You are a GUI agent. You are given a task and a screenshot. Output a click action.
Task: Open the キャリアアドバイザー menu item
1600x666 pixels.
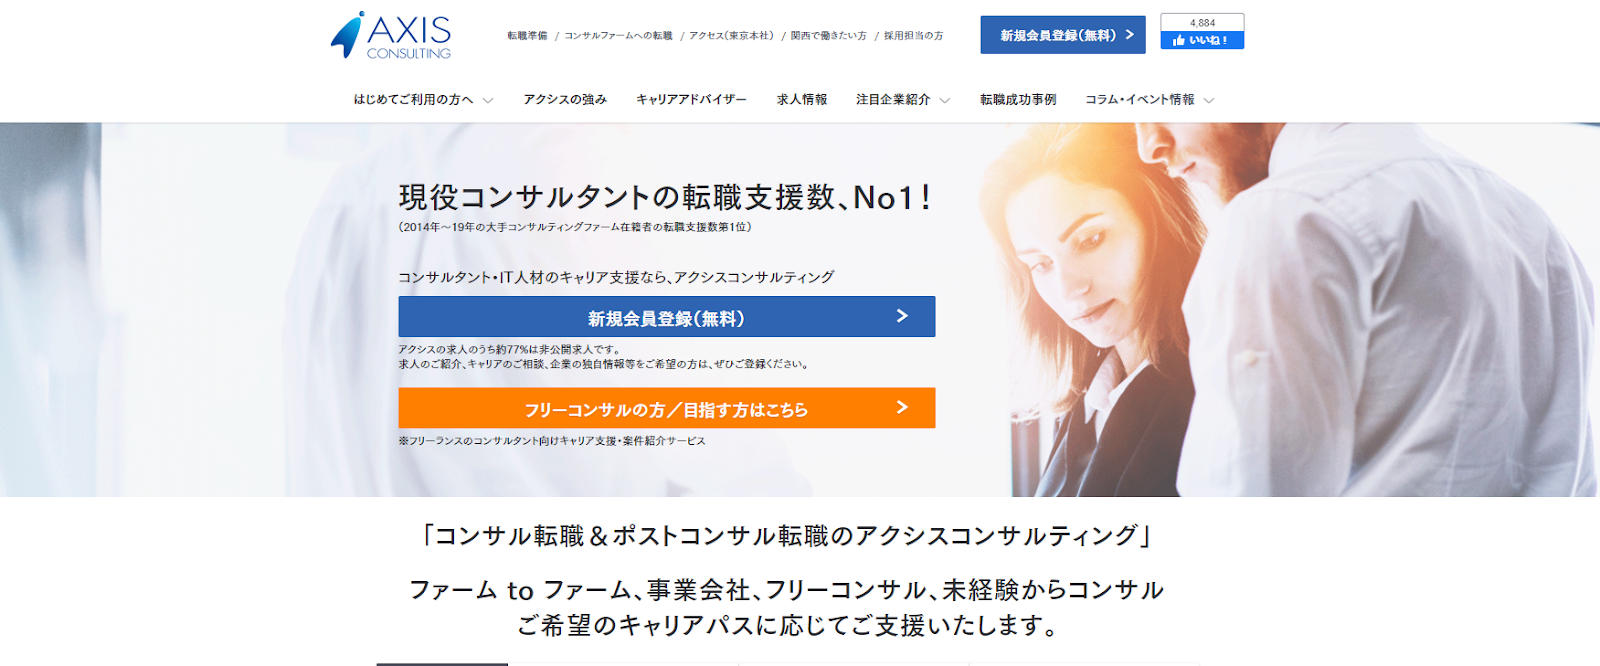691,100
